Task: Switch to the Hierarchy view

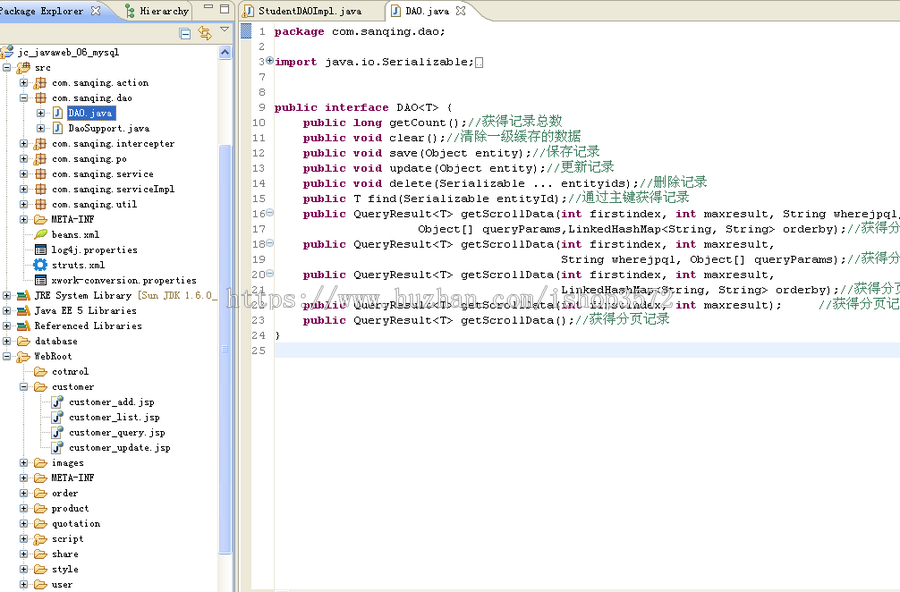Action: coord(163,9)
